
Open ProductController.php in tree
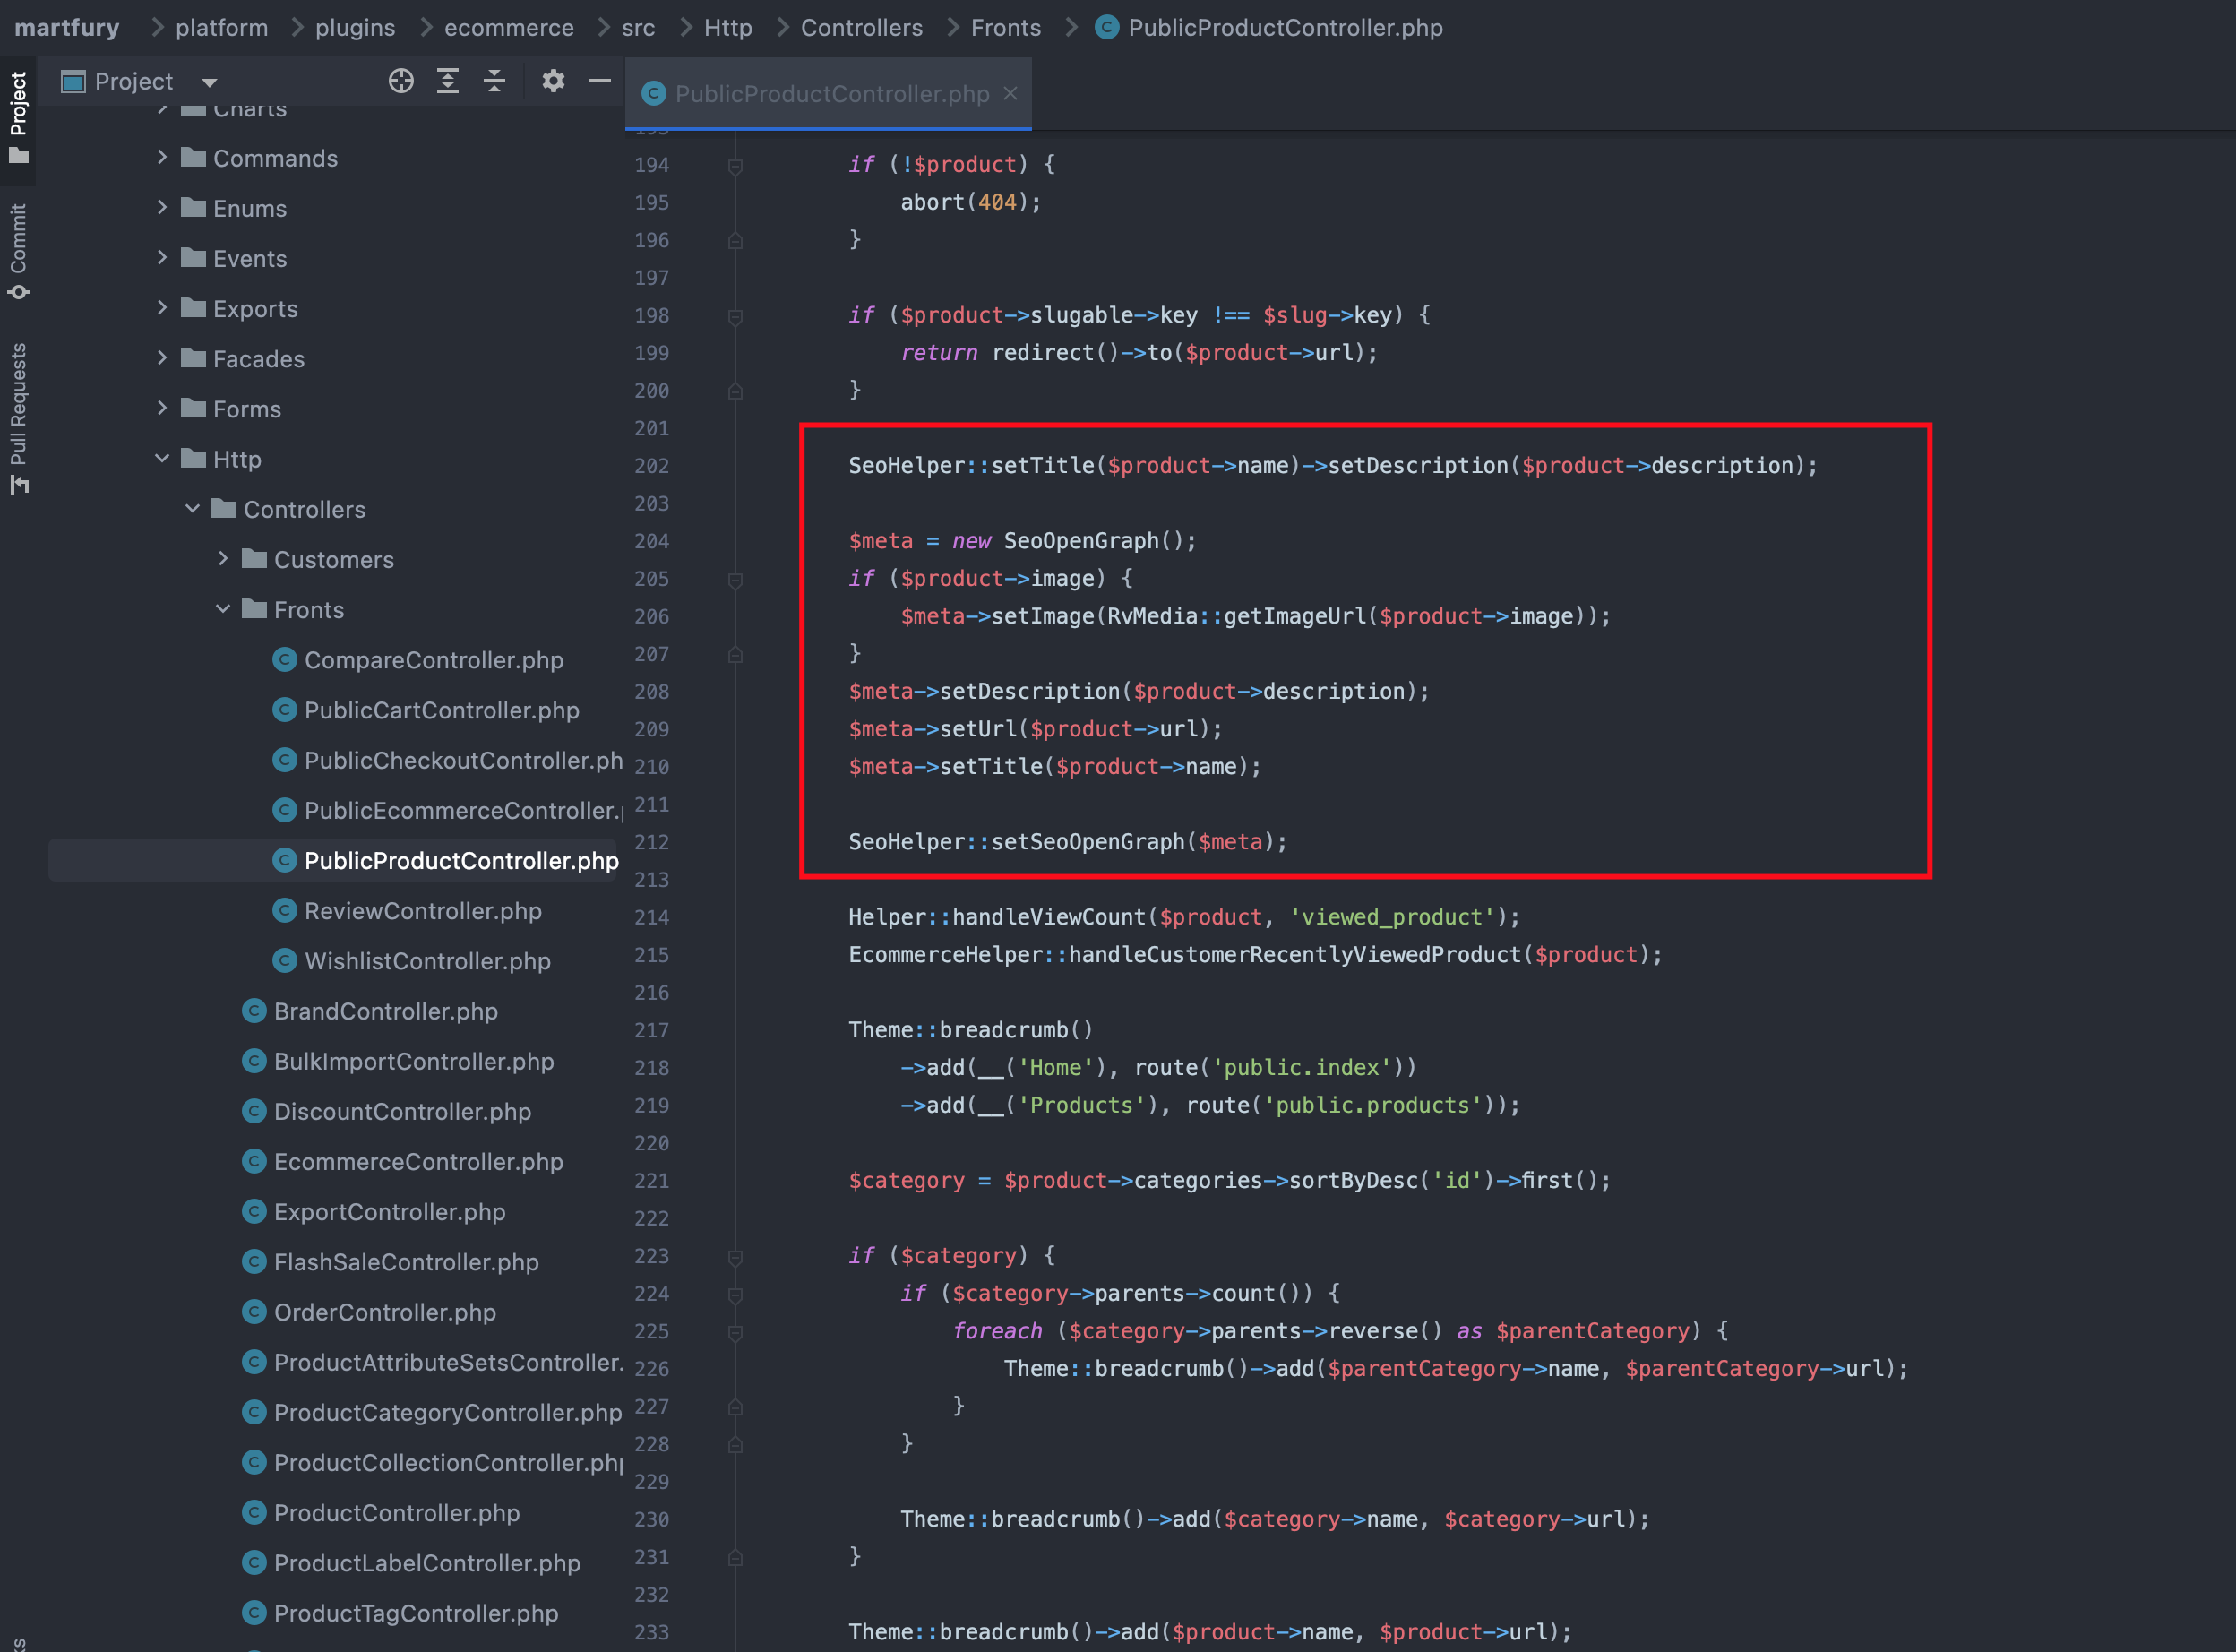[381, 1512]
